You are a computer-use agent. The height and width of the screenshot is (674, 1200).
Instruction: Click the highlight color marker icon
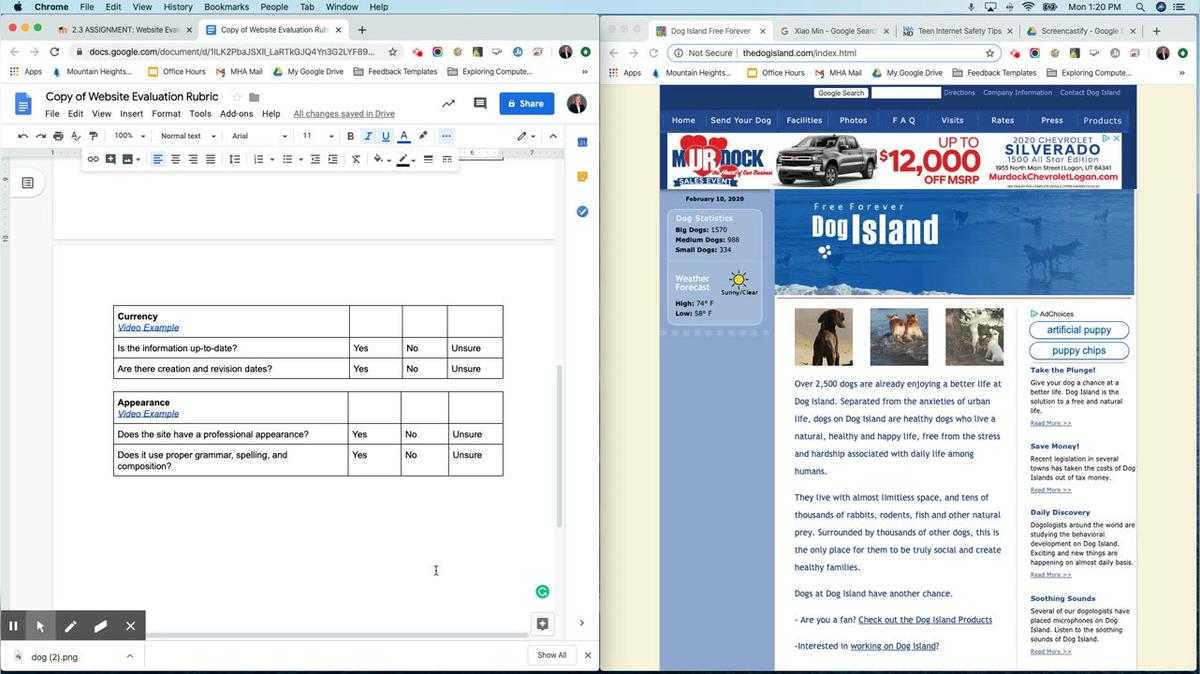[423, 136]
